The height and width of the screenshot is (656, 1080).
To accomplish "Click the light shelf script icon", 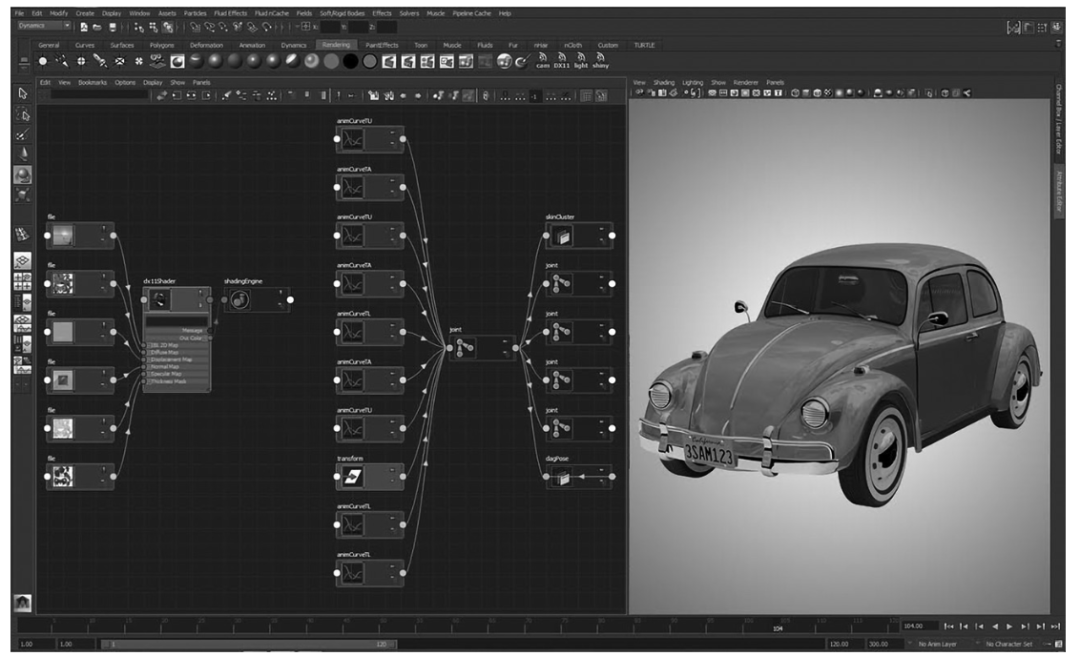I will point(581,61).
